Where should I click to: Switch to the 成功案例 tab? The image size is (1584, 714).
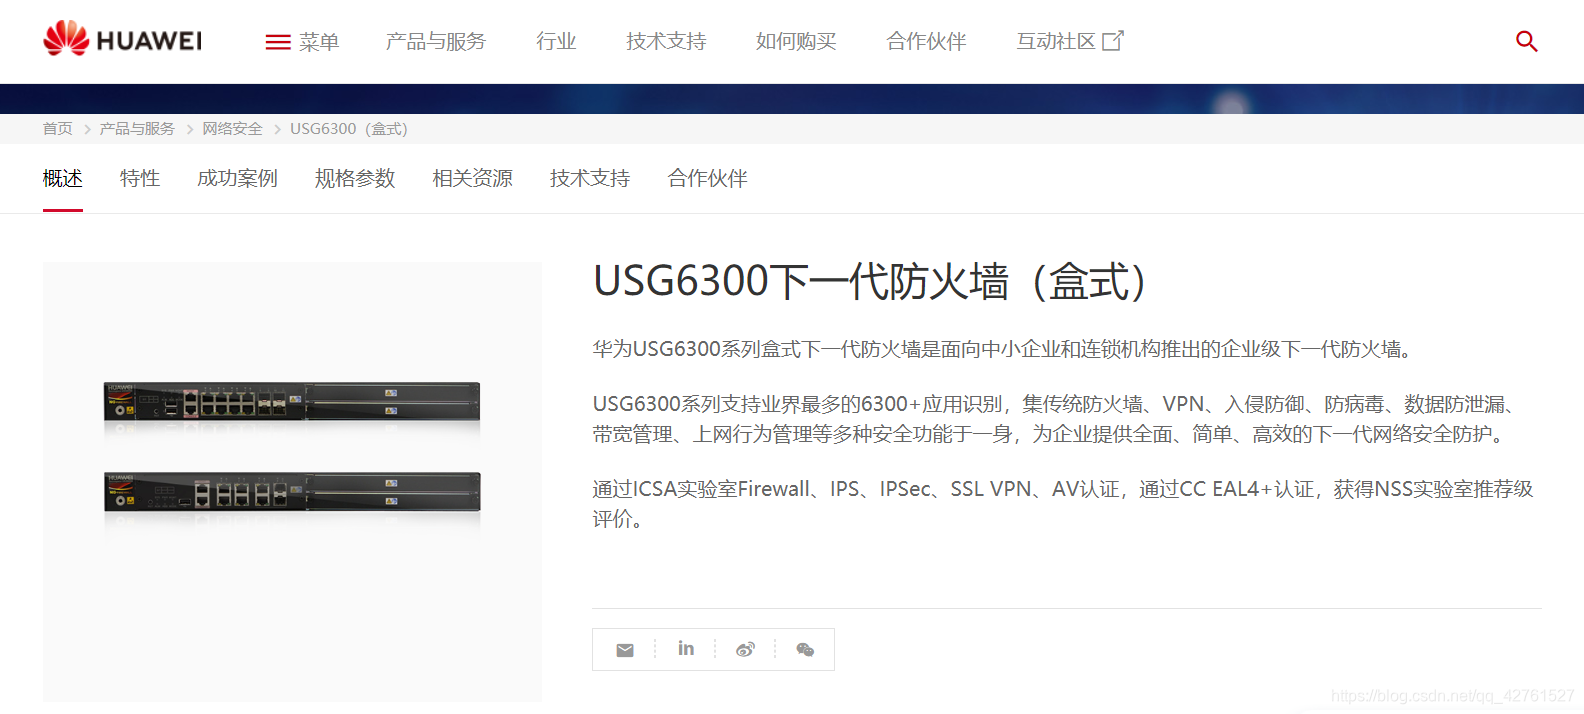237,178
